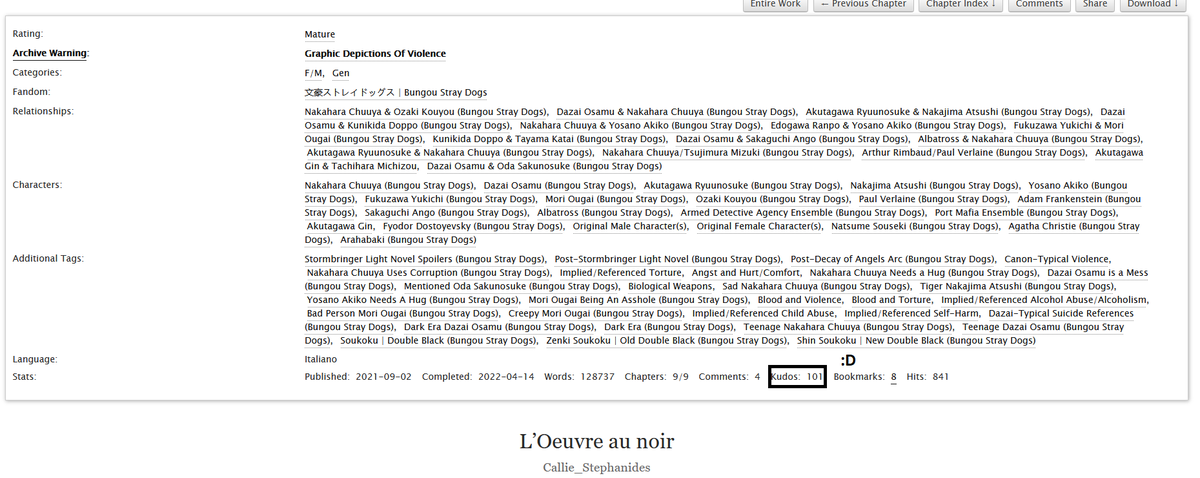Open Dazai Osamu is a Mess tag
This screenshot has width=1200, height=478.
1098,273
